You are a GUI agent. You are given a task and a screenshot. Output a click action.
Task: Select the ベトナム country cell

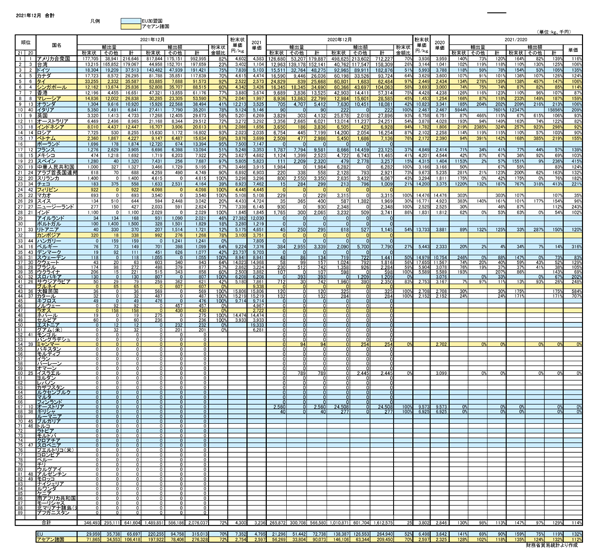click(57, 138)
